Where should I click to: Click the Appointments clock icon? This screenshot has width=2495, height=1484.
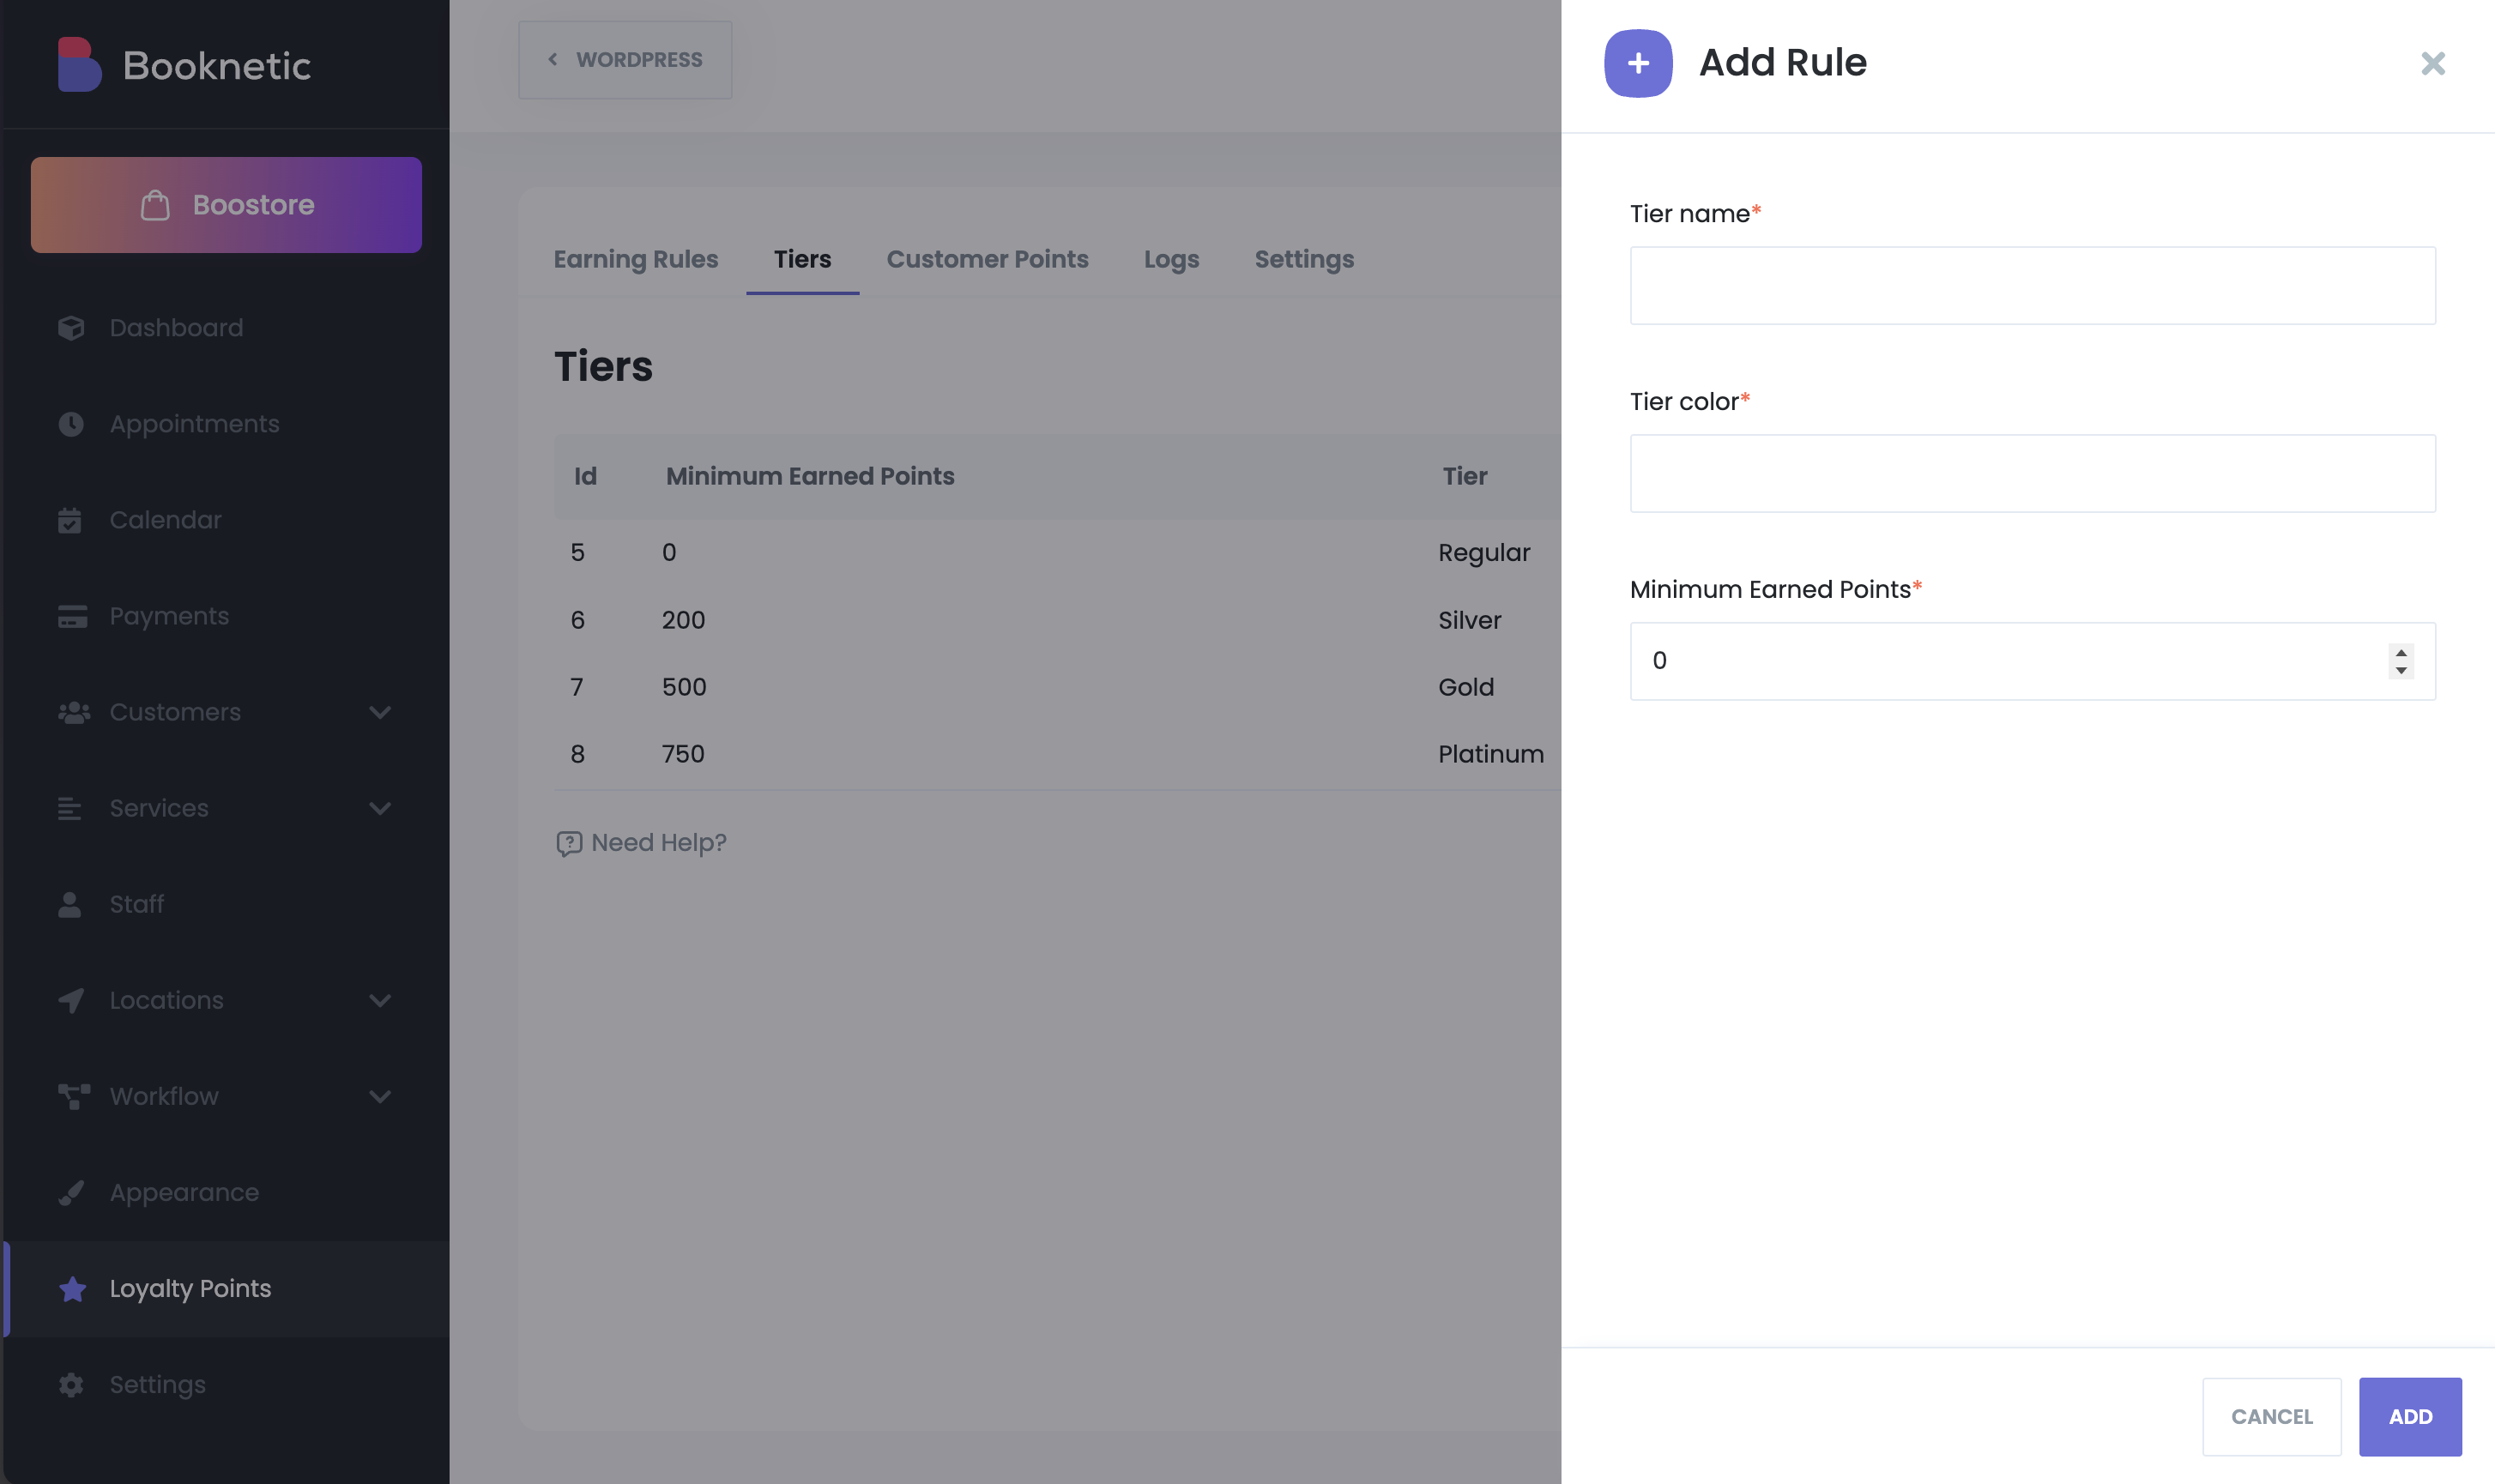click(x=71, y=424)
